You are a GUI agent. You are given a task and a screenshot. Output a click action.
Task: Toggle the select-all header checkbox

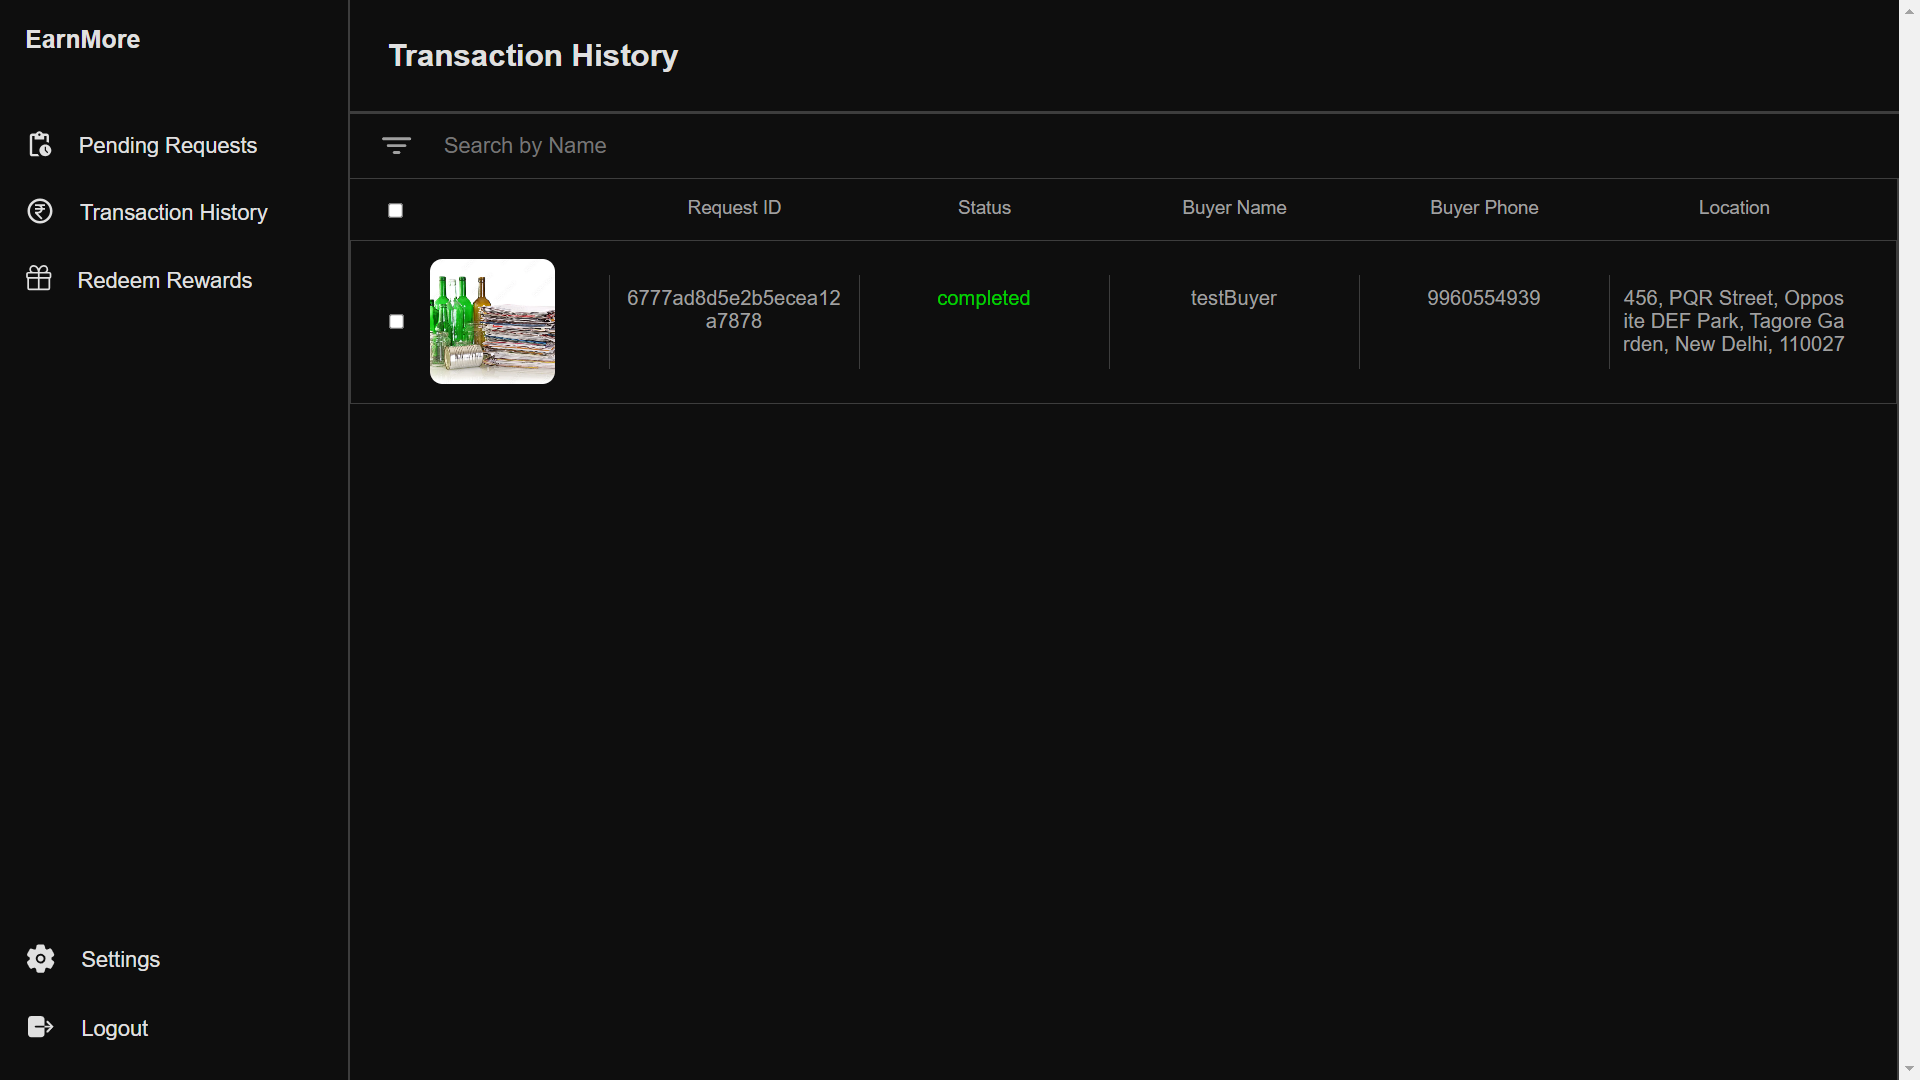pos(396,210)
